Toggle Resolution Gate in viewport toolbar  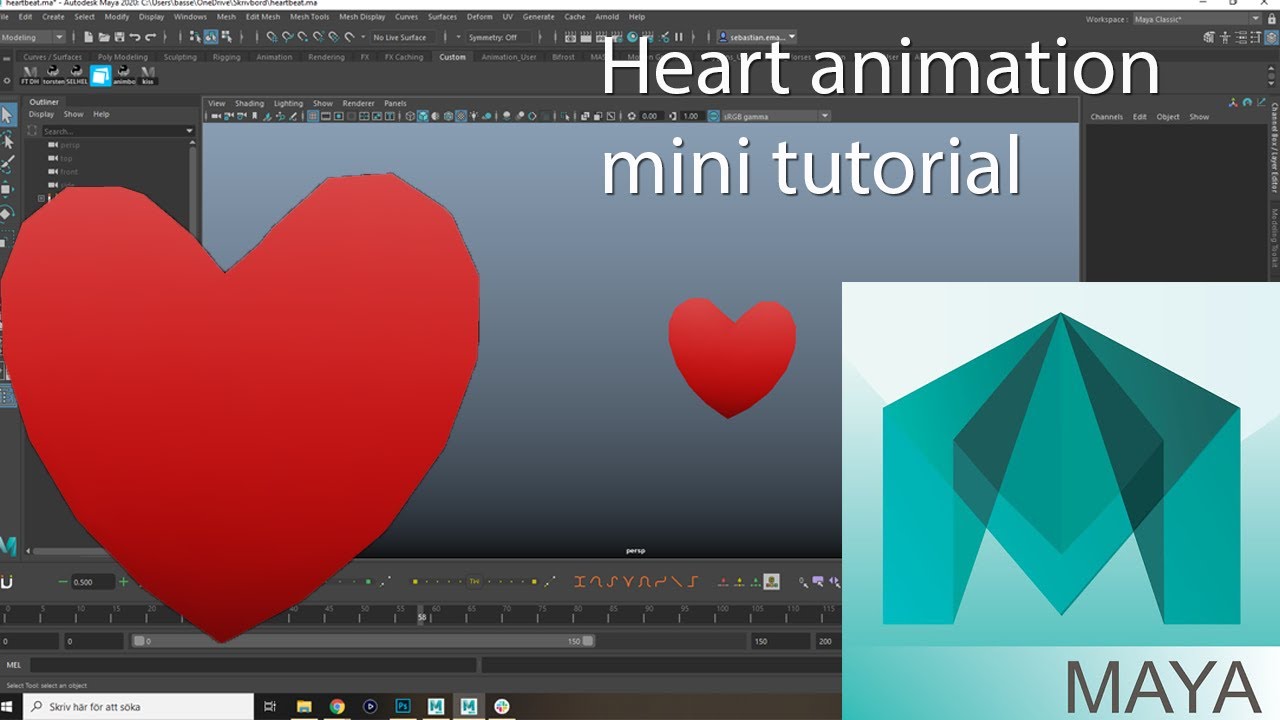(341, 116)
